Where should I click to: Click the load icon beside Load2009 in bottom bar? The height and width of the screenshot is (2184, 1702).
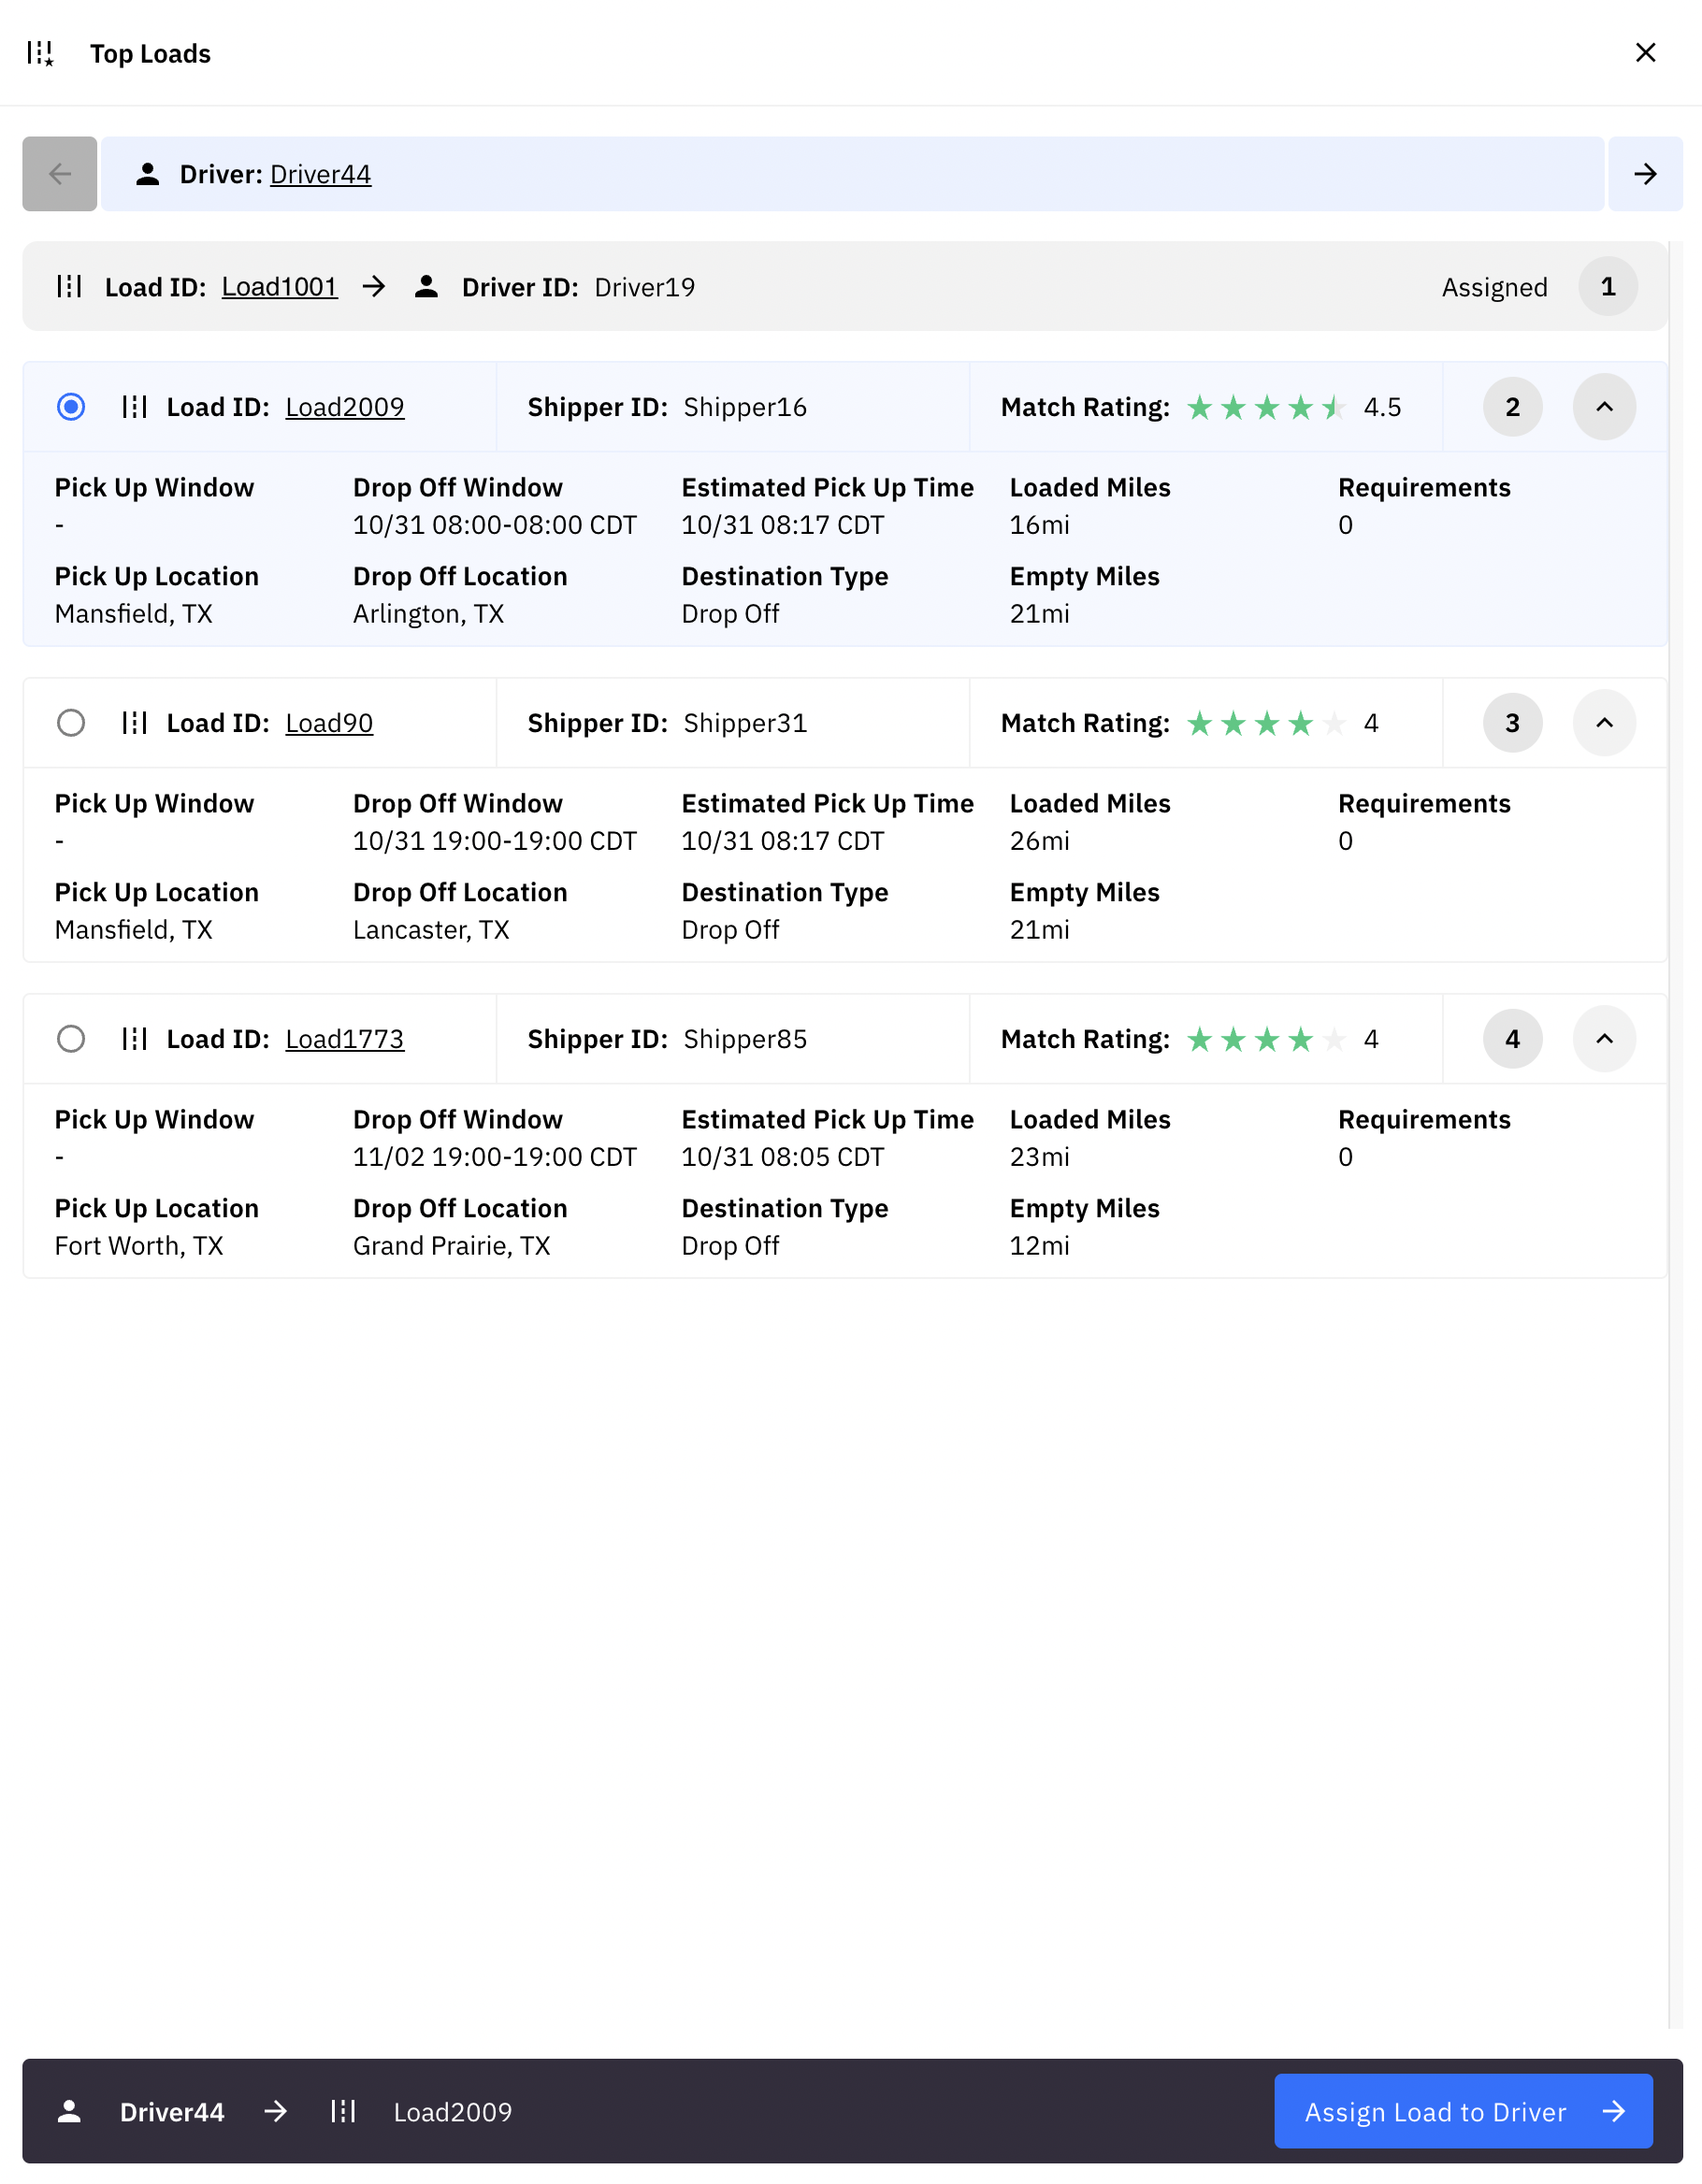coord(344,2112)
